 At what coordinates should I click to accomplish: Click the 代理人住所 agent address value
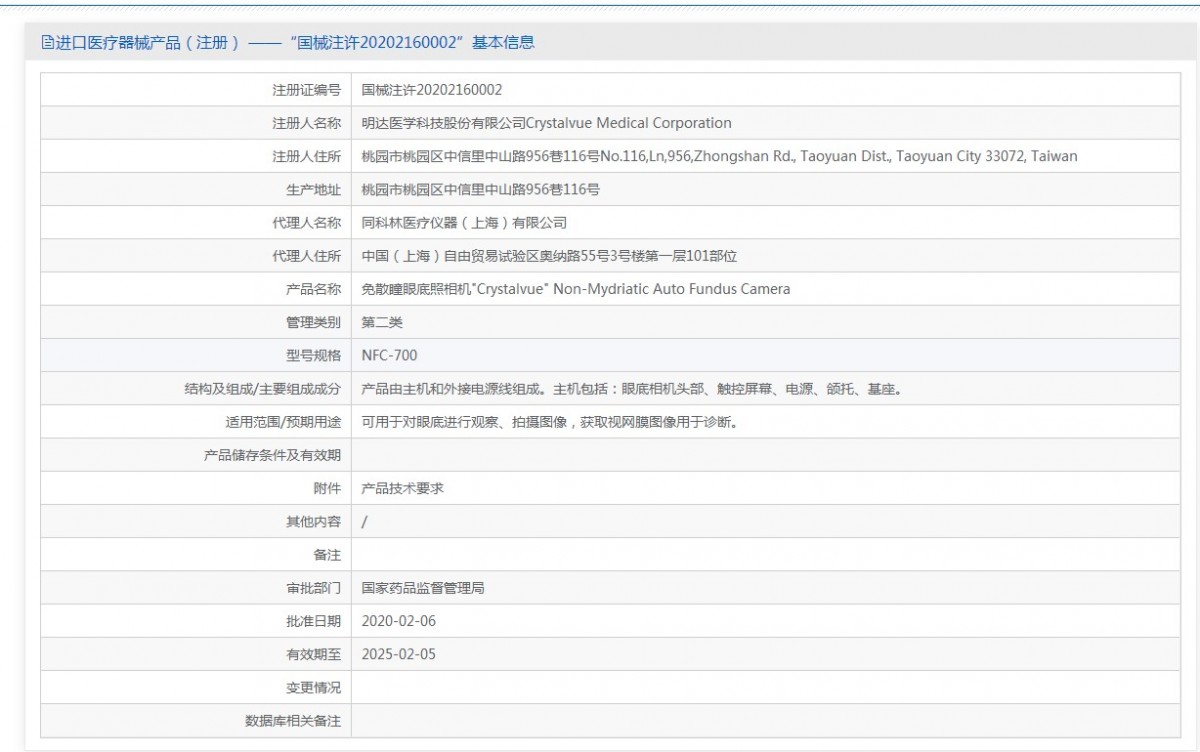coord(549,256)
